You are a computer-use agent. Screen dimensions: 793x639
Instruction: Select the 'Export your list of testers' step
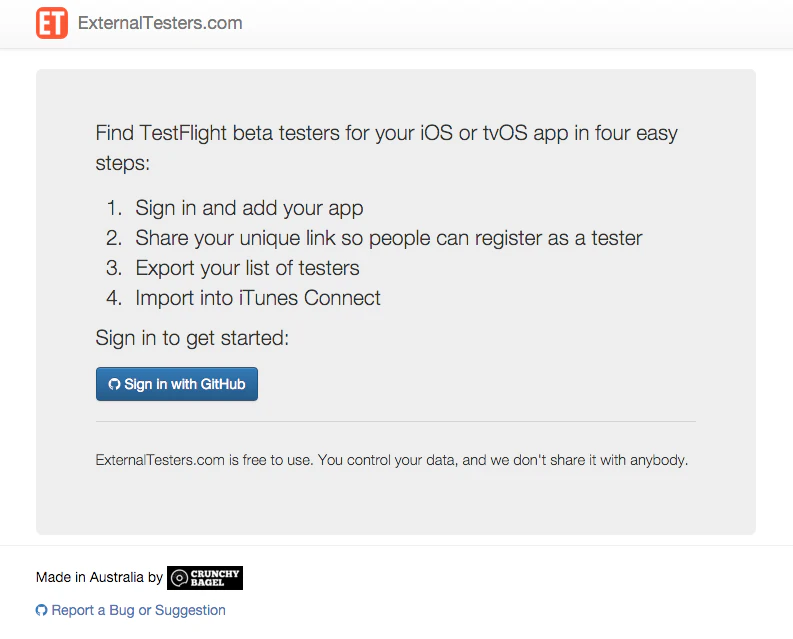point(247,268)
